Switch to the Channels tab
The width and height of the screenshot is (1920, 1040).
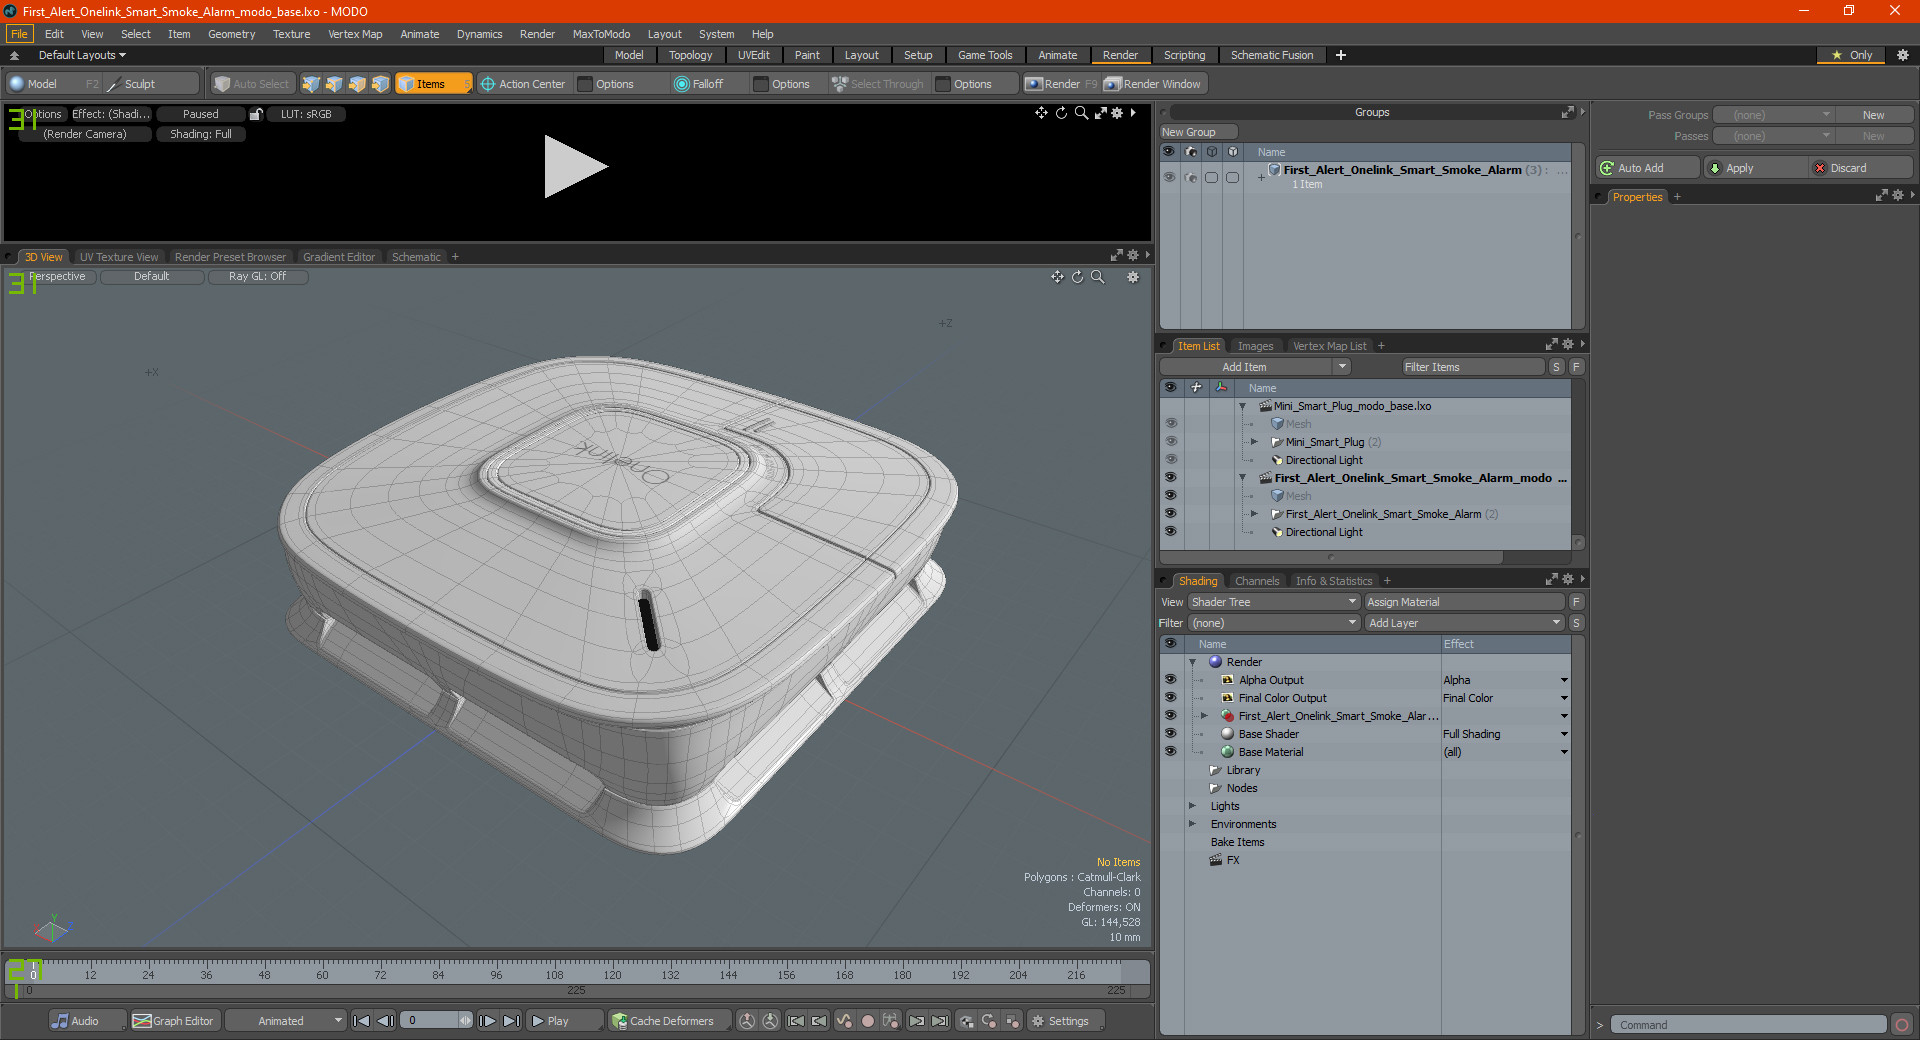click(x=1256, y=581)
